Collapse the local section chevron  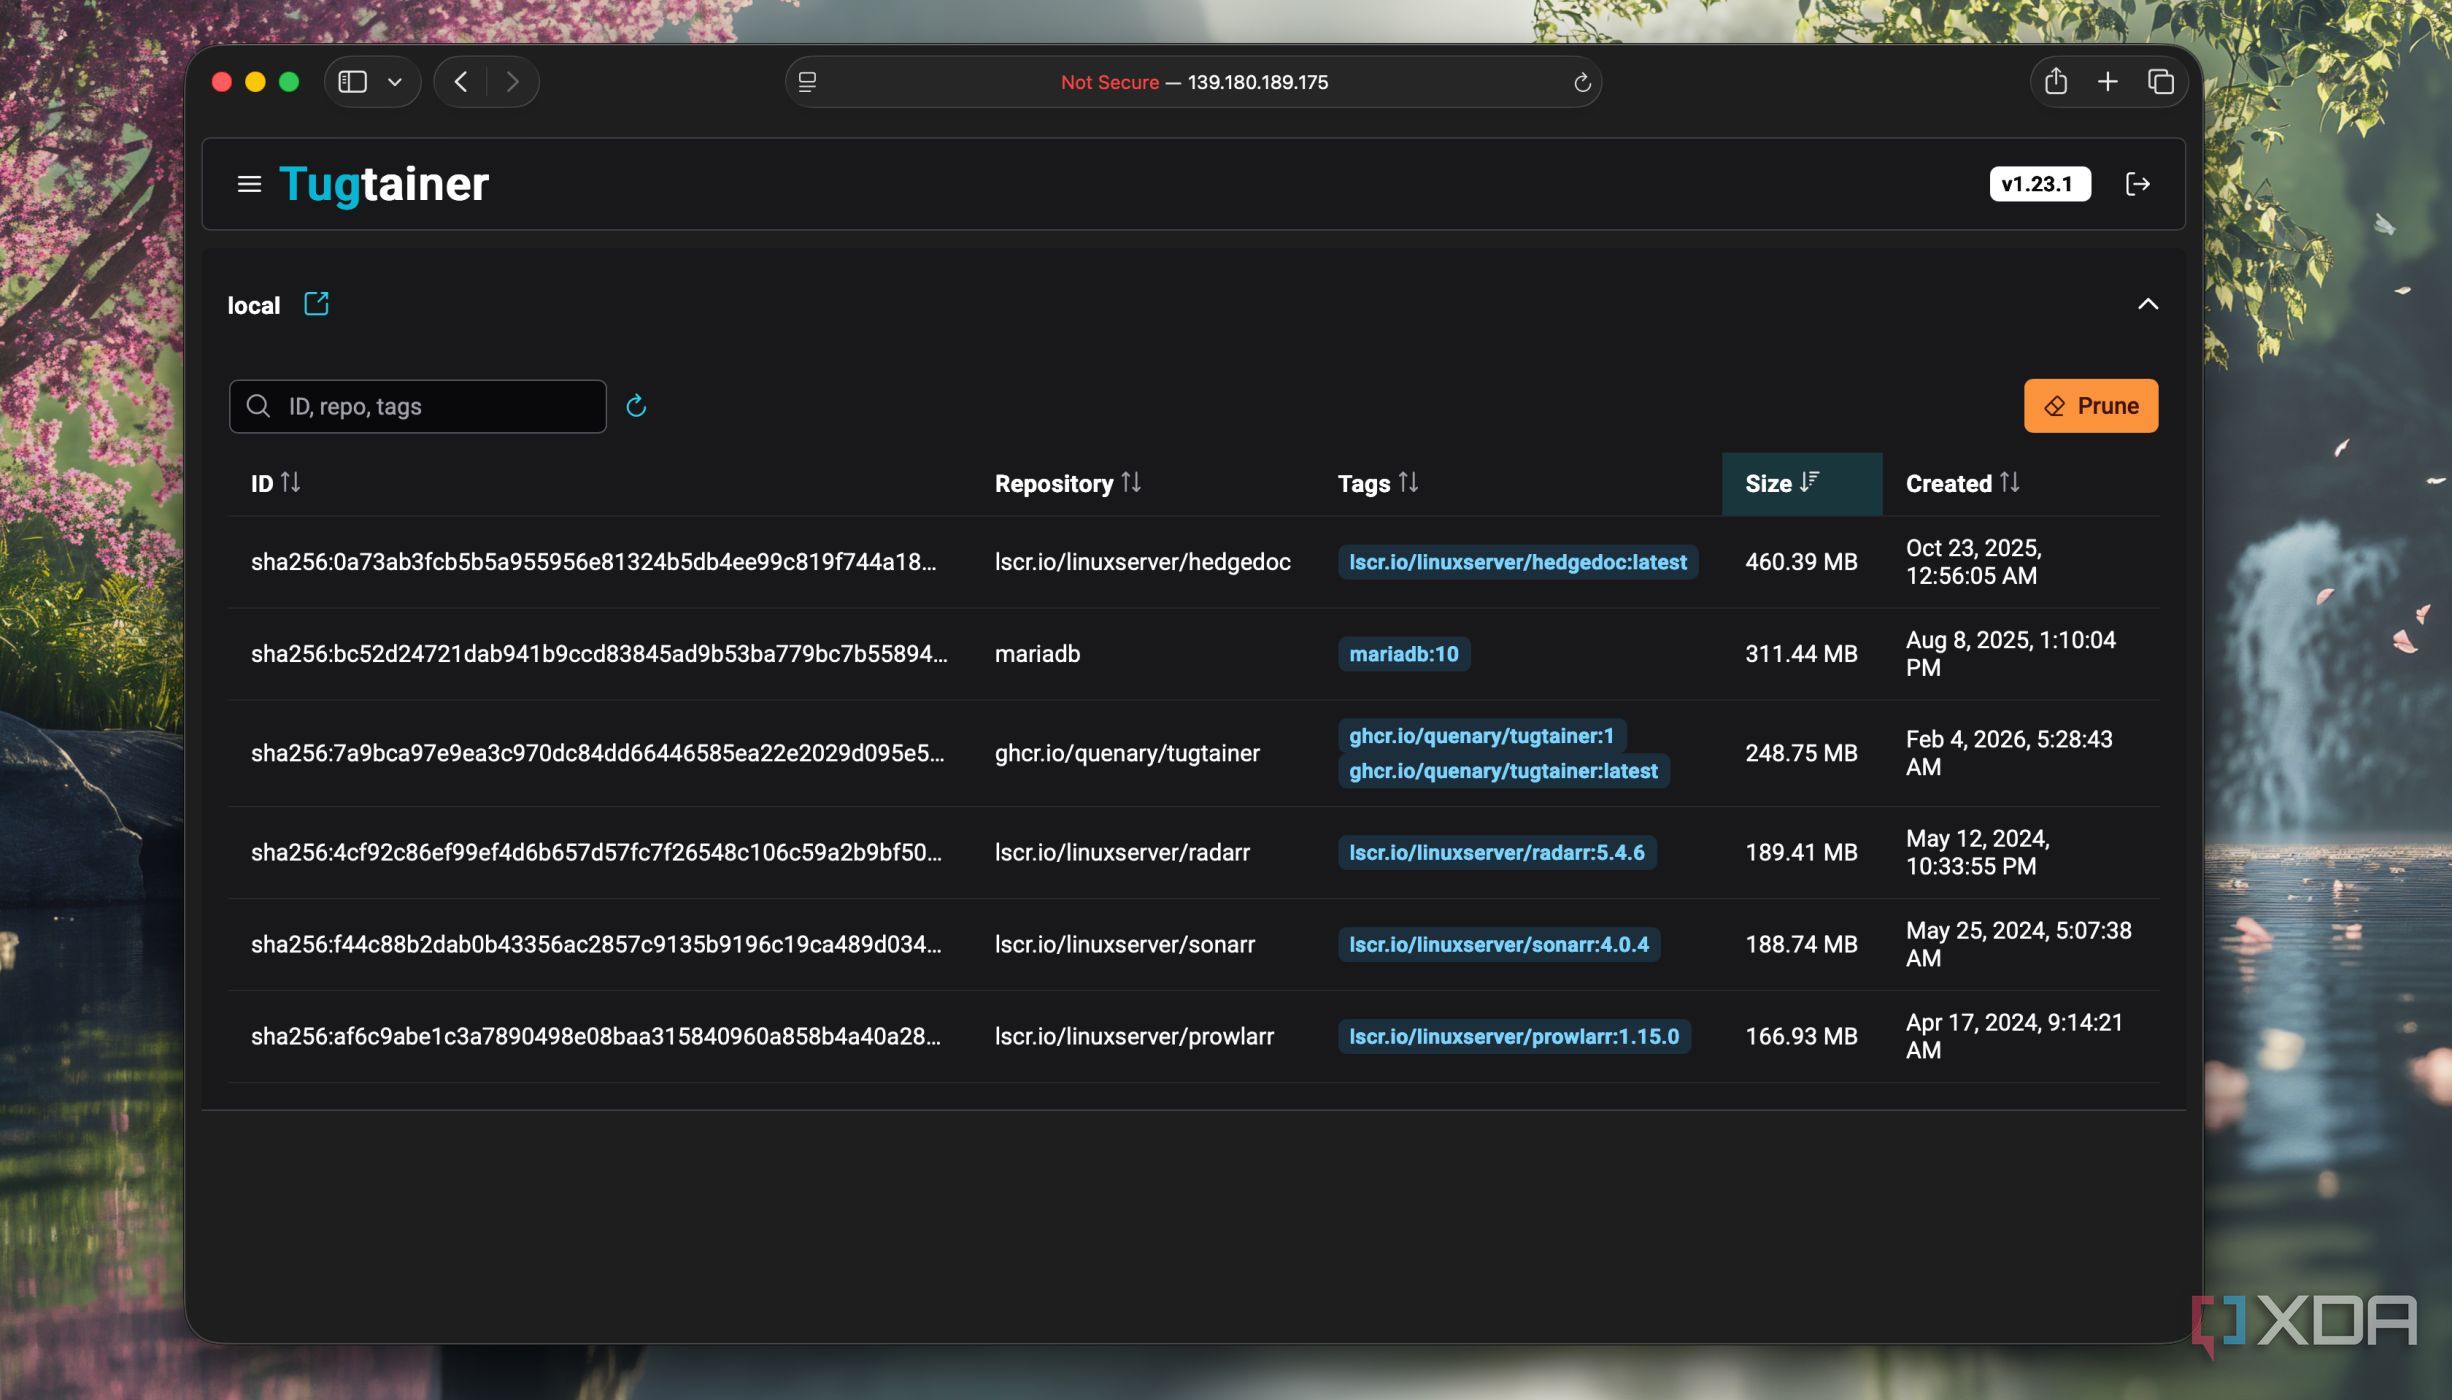(x=2147, y=304)
